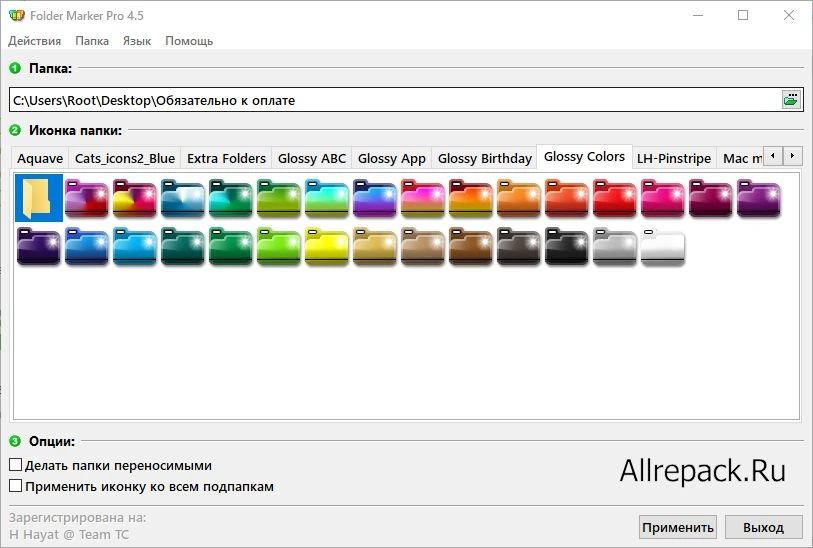Image resolution: width=813 pixels, height=548 pixels.
Task: Open the Помощь menu
Action: 189,41
